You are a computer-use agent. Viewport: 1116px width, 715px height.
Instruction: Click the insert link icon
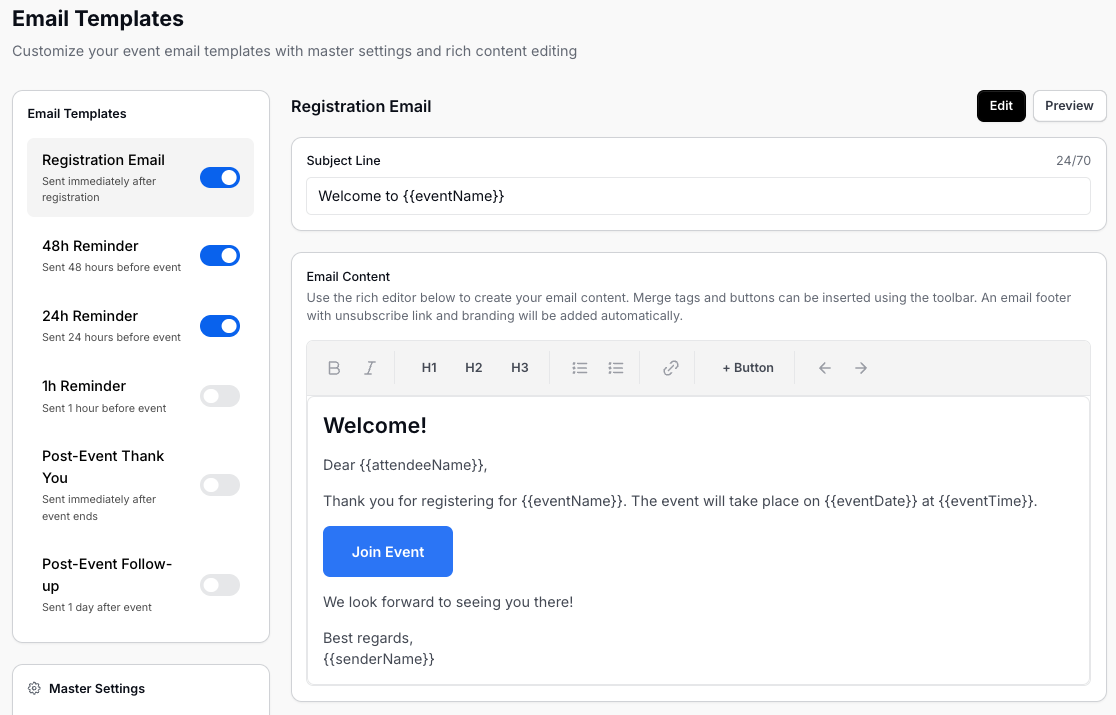pos(671,368)
